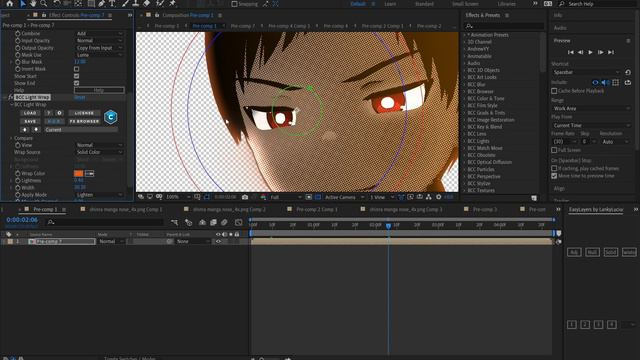Select the Zoom magnifier tool
This screenshot has height=360, width=640.
(x=43, y=4)
